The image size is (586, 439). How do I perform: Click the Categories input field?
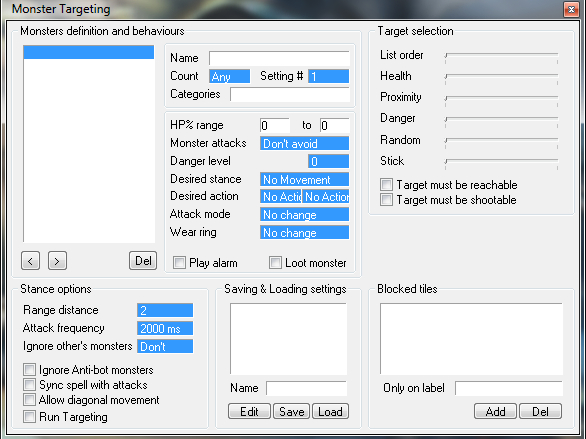[290, 94]
